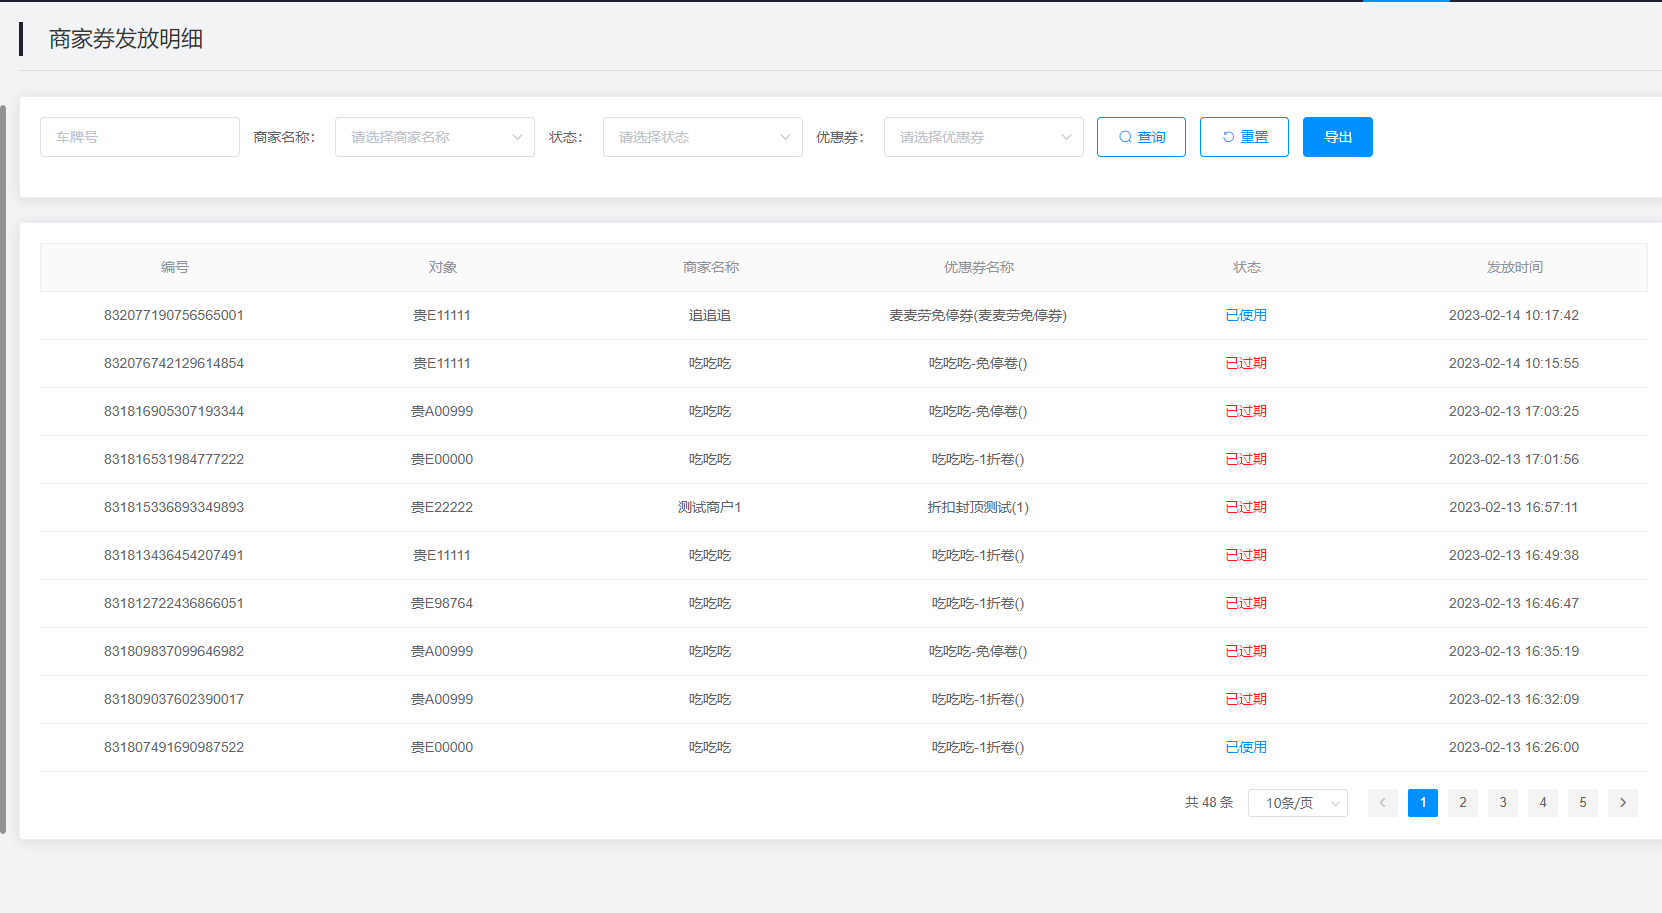Open the 优惠券 coupon dropdown
This screenshot has height=913, width=1662.
pos(983,137)
